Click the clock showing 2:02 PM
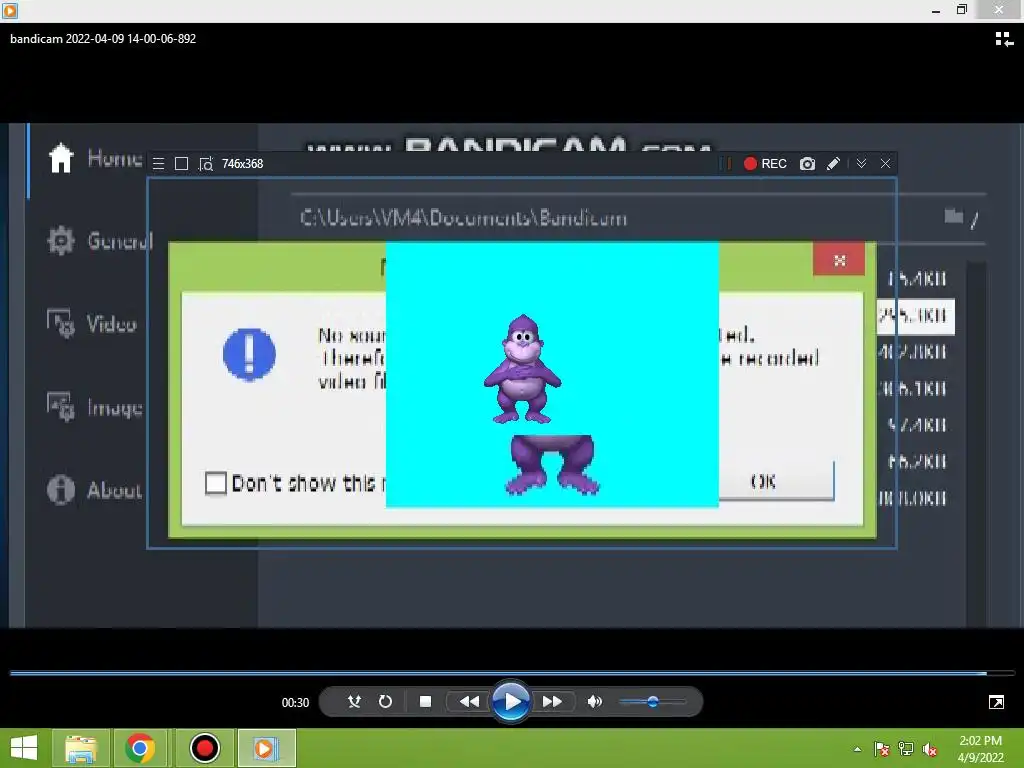 point(980,741)
